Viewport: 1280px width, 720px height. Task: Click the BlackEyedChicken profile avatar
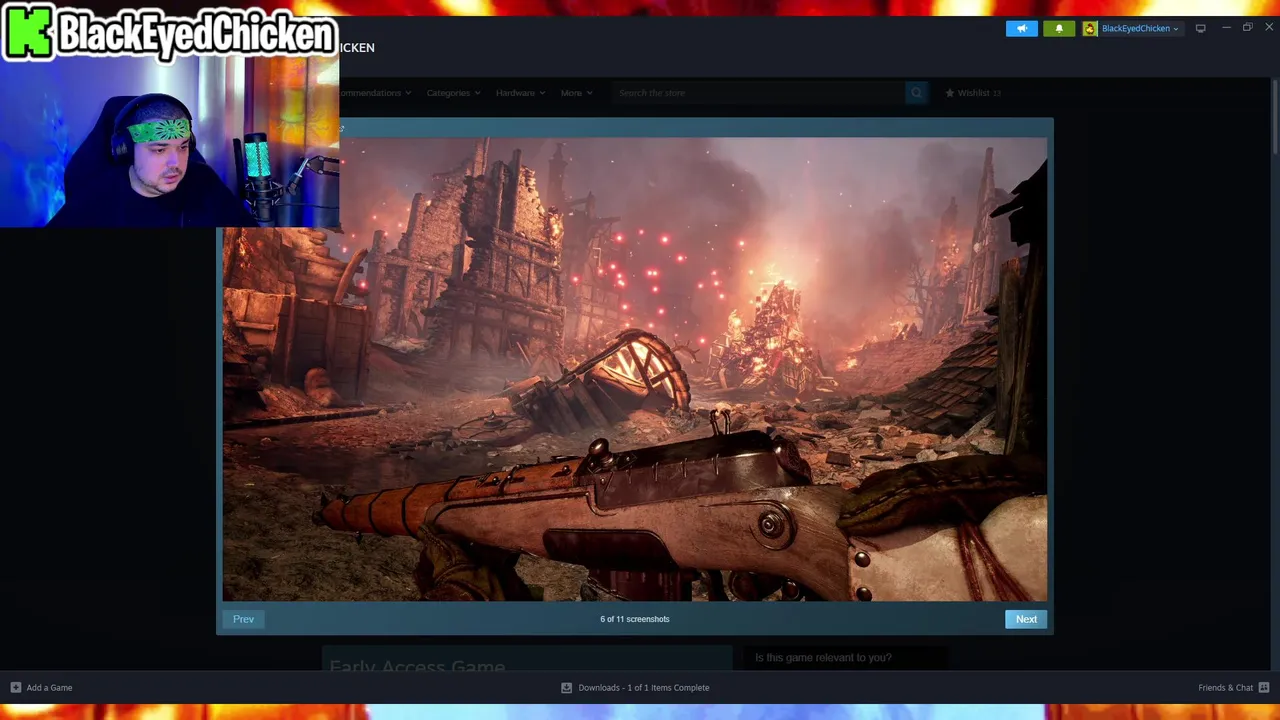1090,28
